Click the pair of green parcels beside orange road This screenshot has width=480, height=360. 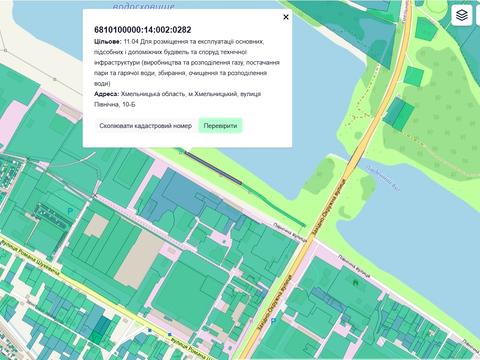tap(399, 113)
